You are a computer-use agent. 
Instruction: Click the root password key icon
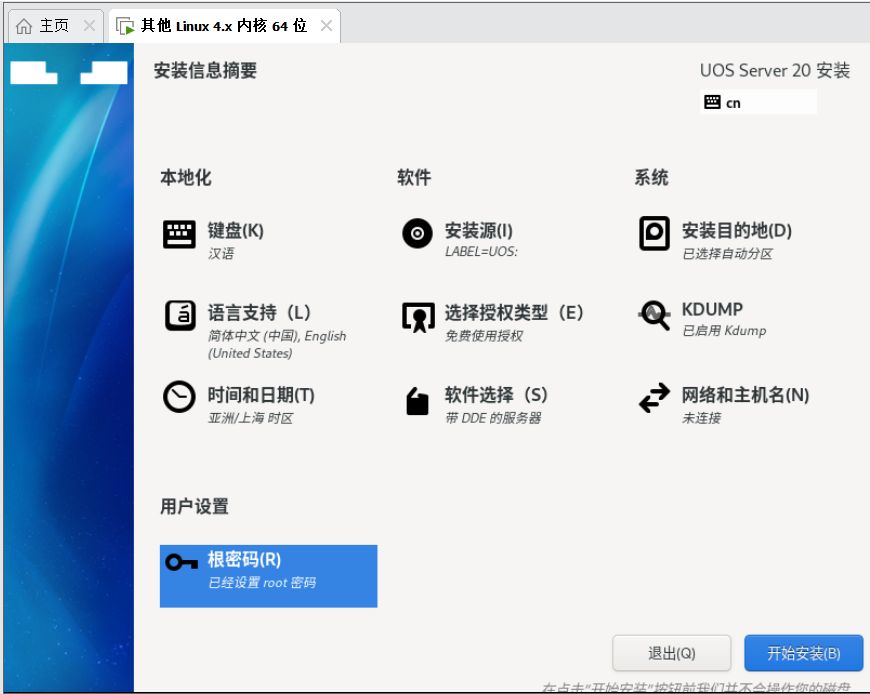(x=181, y=563)
